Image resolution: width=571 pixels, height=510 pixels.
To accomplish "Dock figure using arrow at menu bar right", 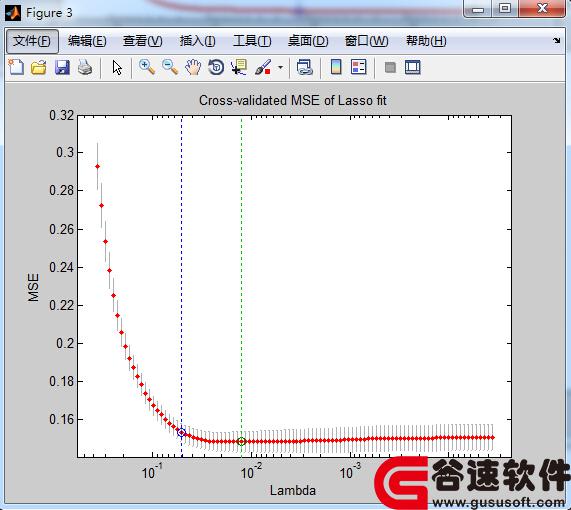I will tap(556, 40).
